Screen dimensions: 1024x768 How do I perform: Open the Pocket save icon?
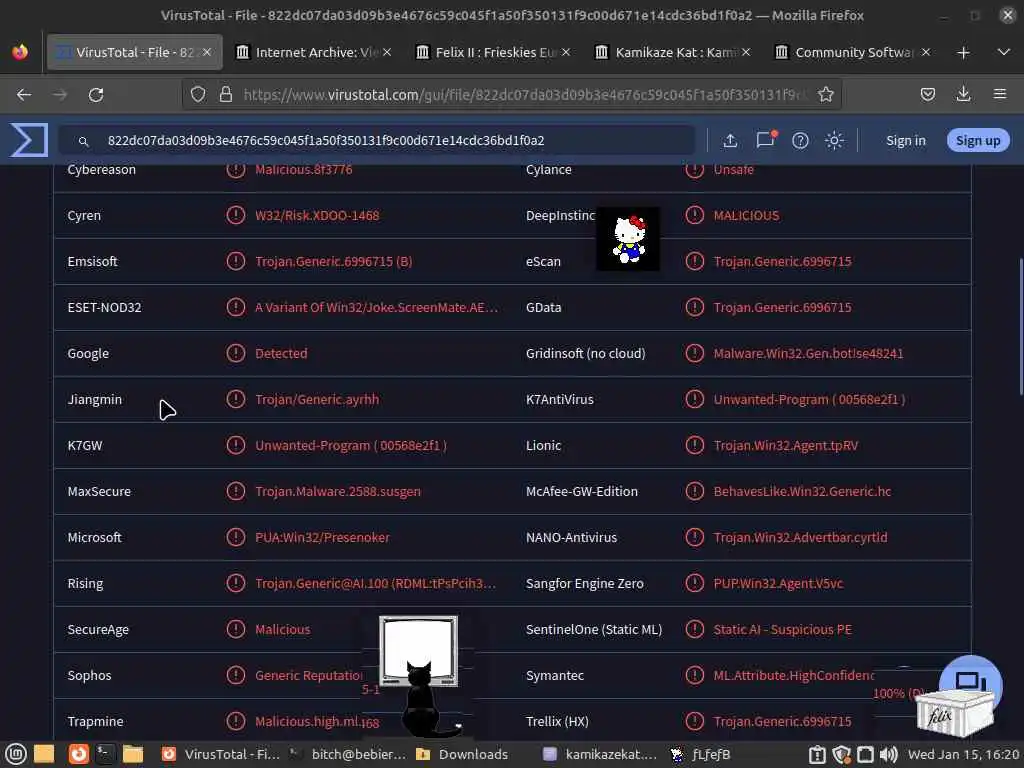point(927,95)
